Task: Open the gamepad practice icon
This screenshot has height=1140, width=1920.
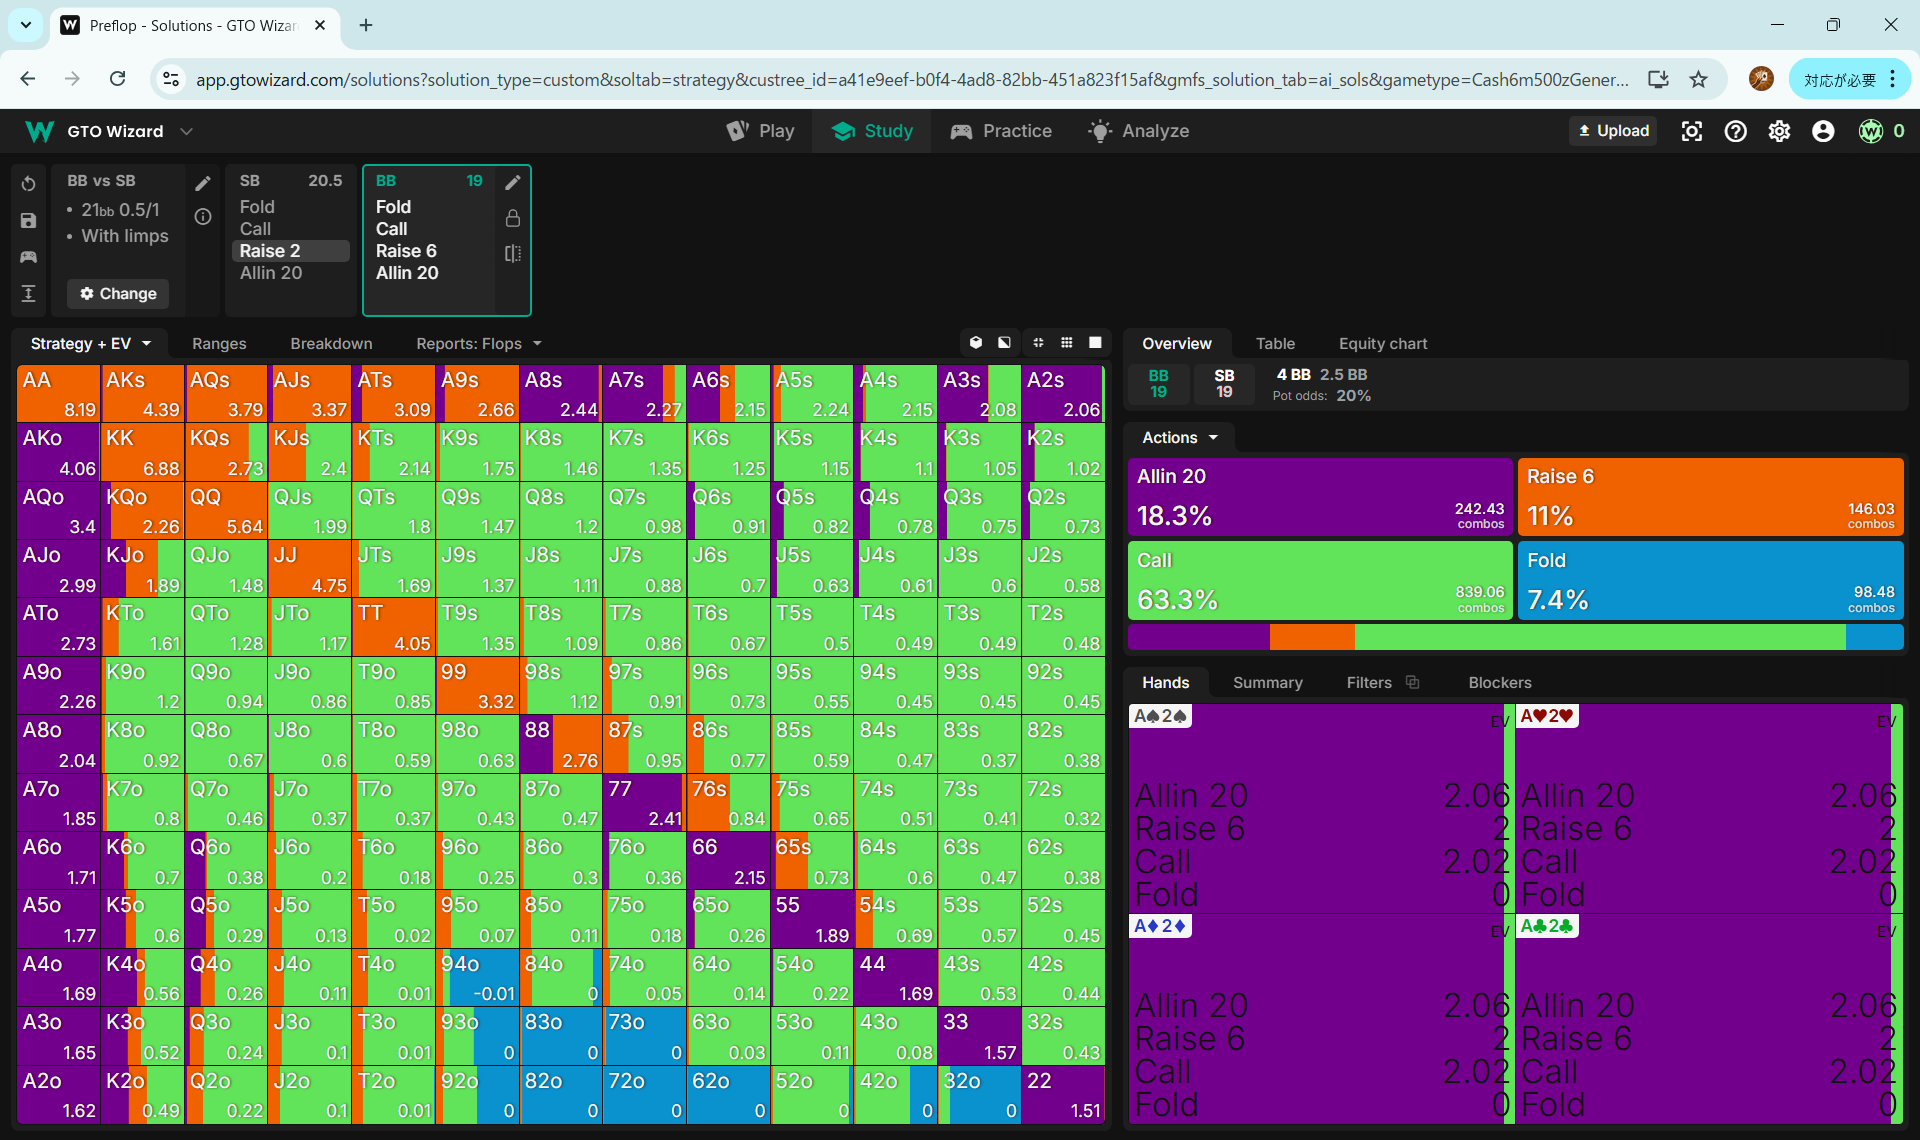Action: (28, 257)
